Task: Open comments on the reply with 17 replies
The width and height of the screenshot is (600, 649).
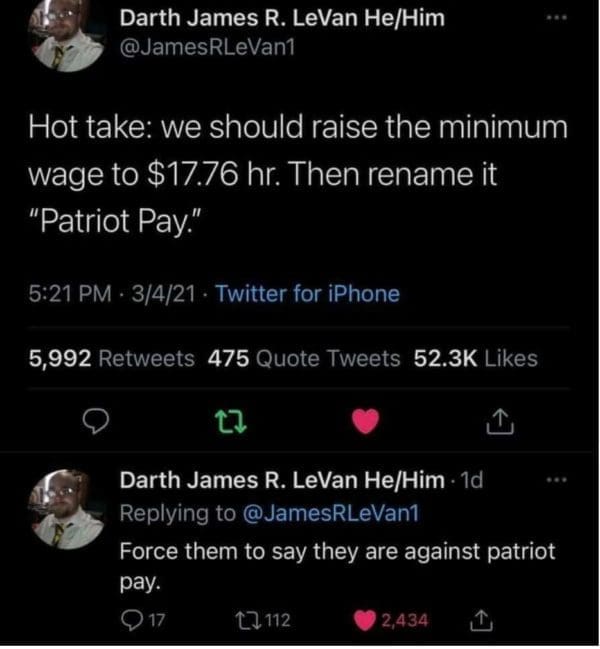Action: tap(143, 620)
